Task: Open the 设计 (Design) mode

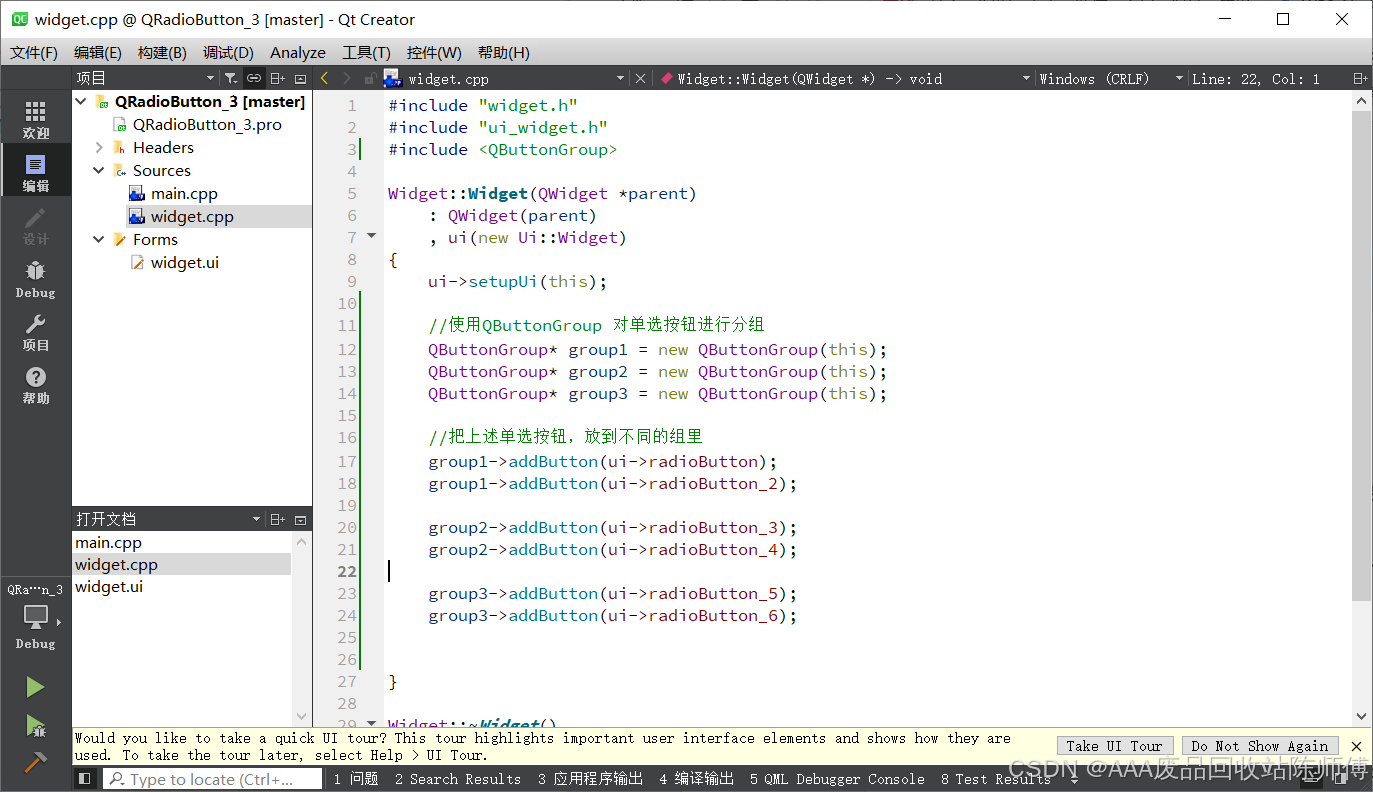Action: (35, 226)
